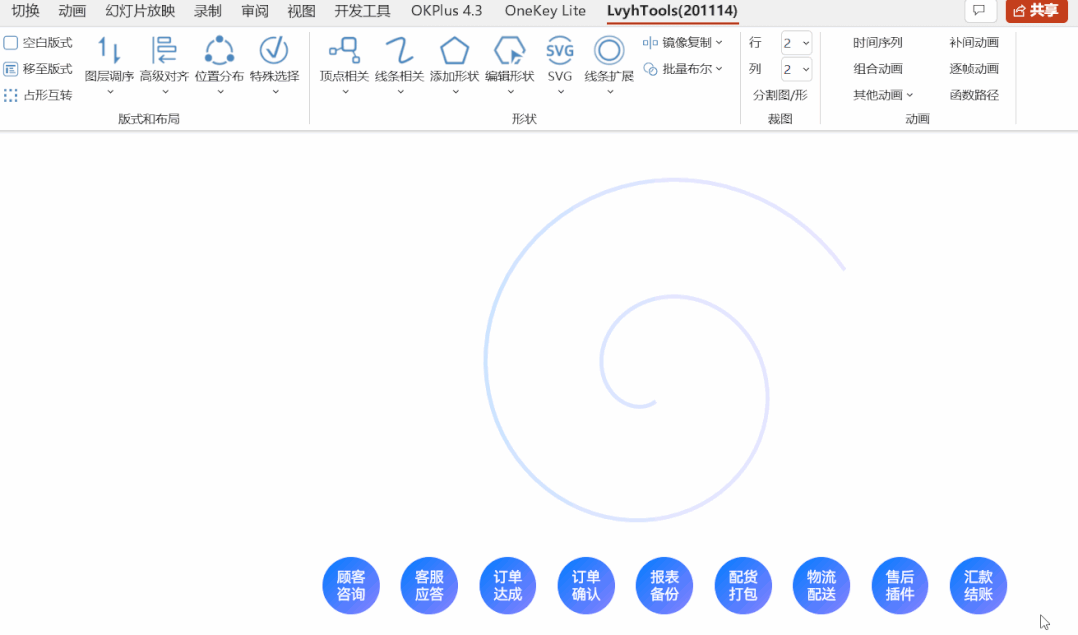Expand the 镜像复制 dropdown chevron

(x=719, y=43)
